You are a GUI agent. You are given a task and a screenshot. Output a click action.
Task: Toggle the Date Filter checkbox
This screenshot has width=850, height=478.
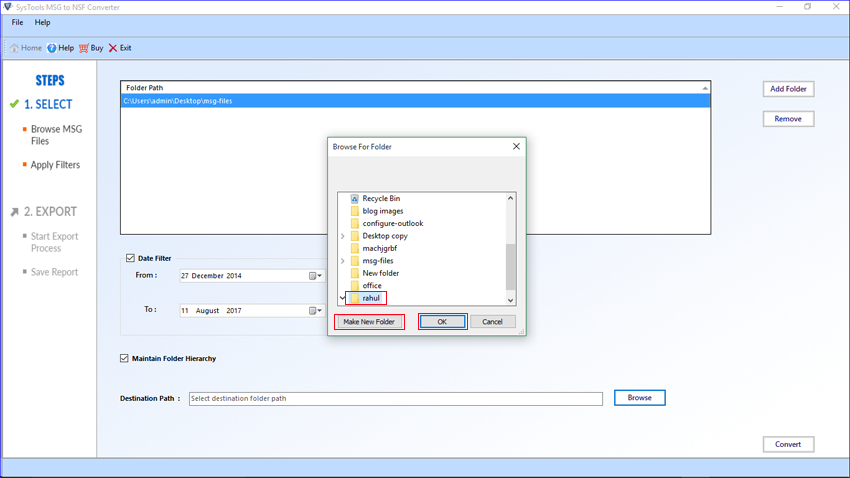click(x=130, y=259)
